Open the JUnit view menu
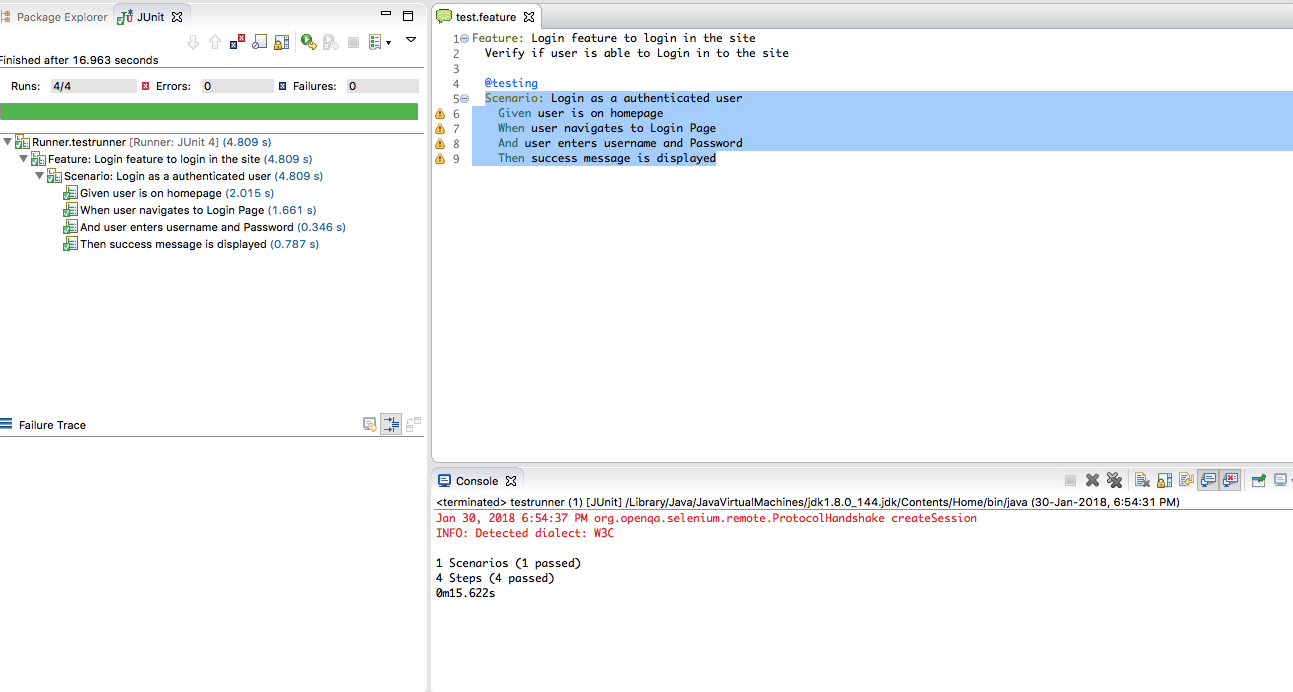This screenshot has width=1293, height=692. (410, 40)
